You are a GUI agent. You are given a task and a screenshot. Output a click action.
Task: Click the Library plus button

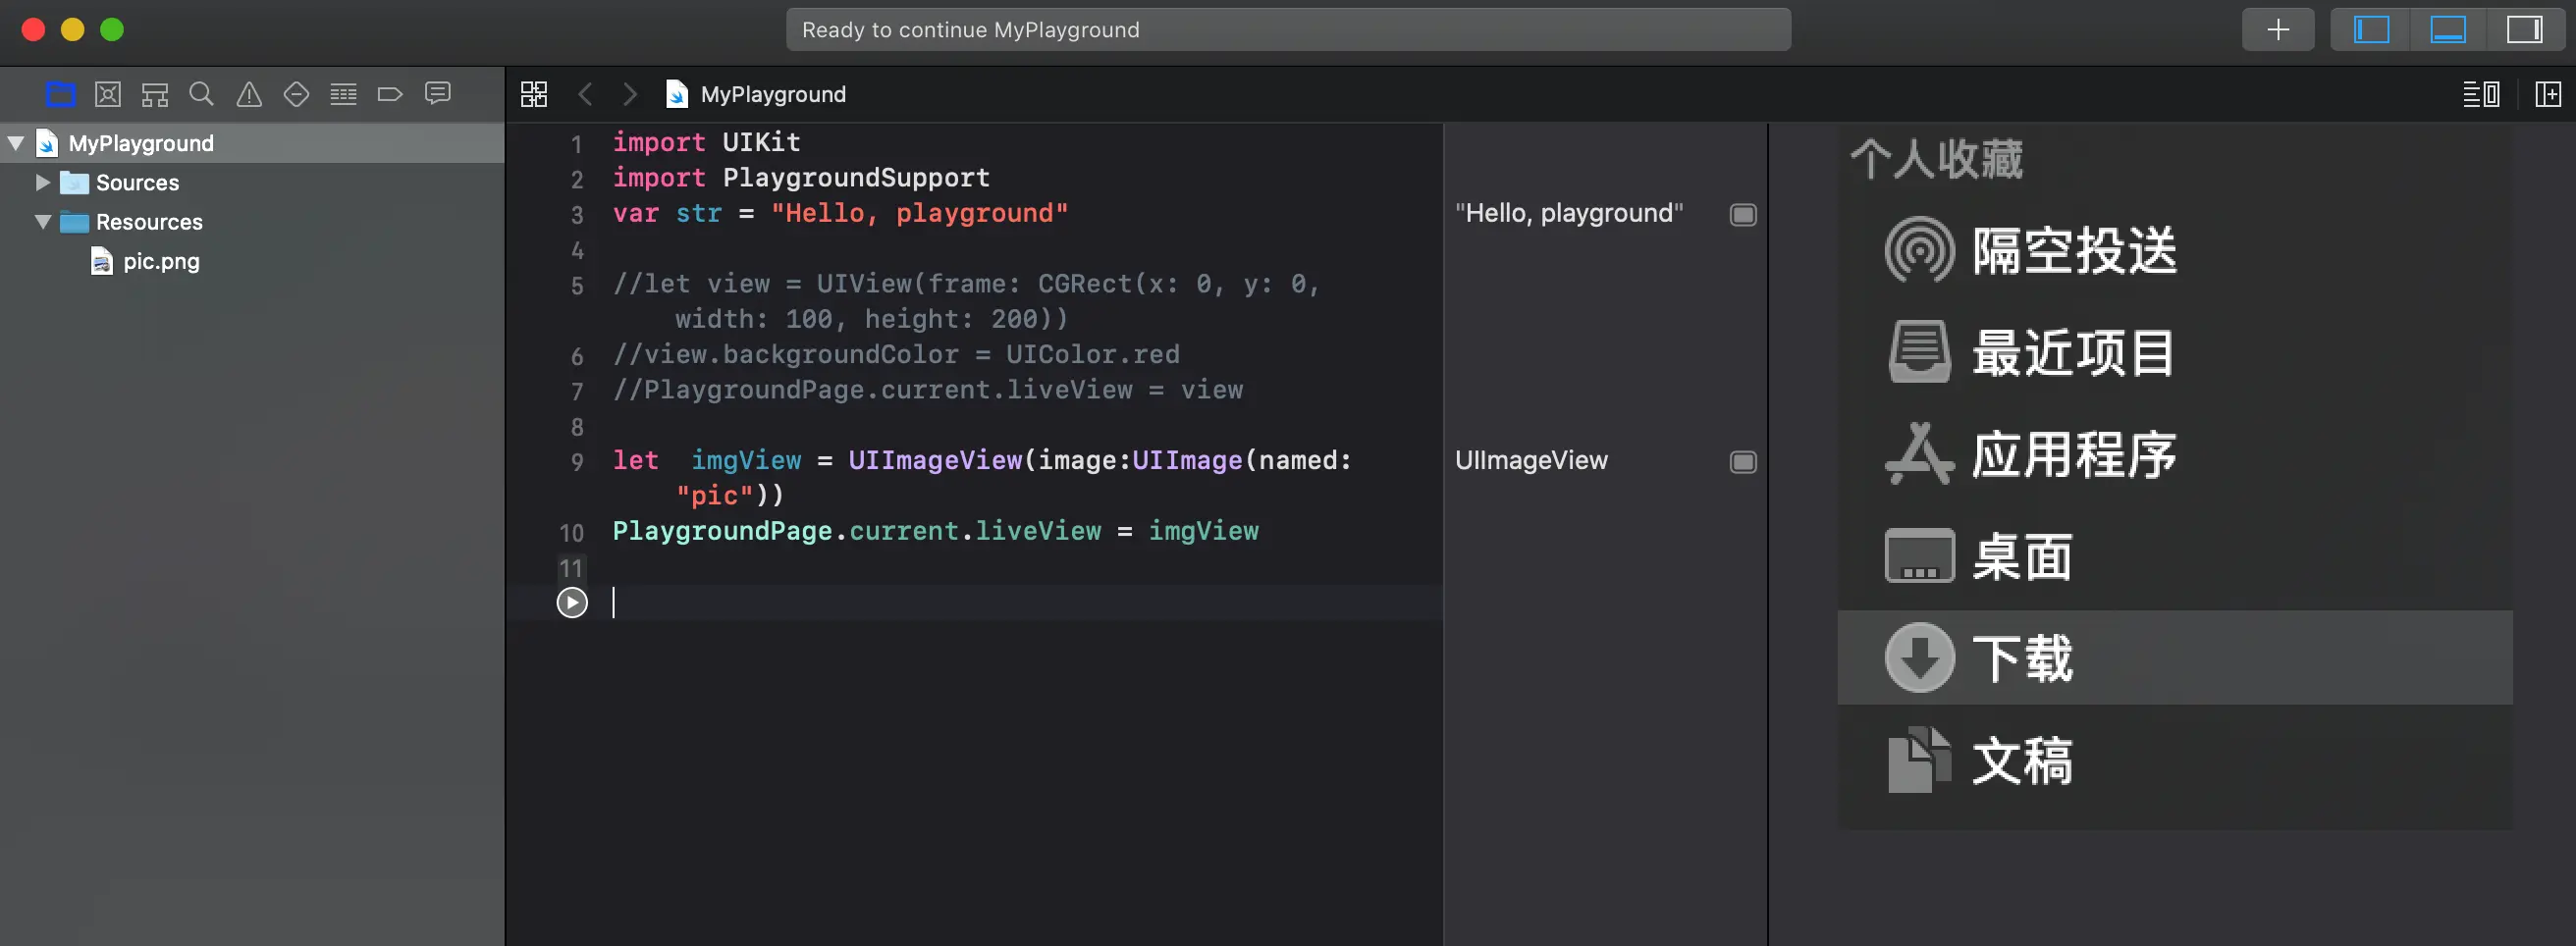coord(2277,30)
